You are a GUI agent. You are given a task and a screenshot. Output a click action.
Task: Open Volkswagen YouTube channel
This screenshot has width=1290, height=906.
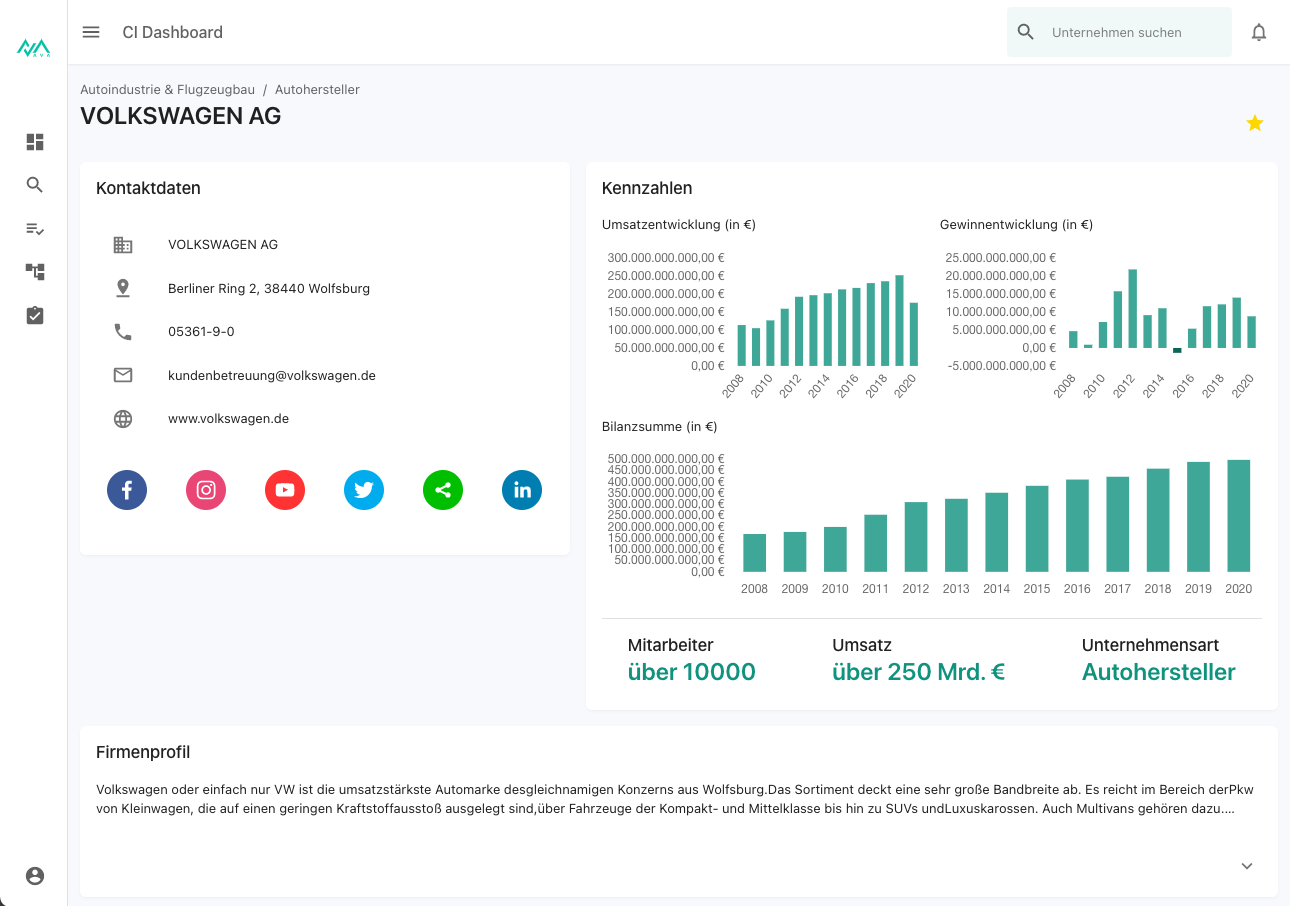285,490
